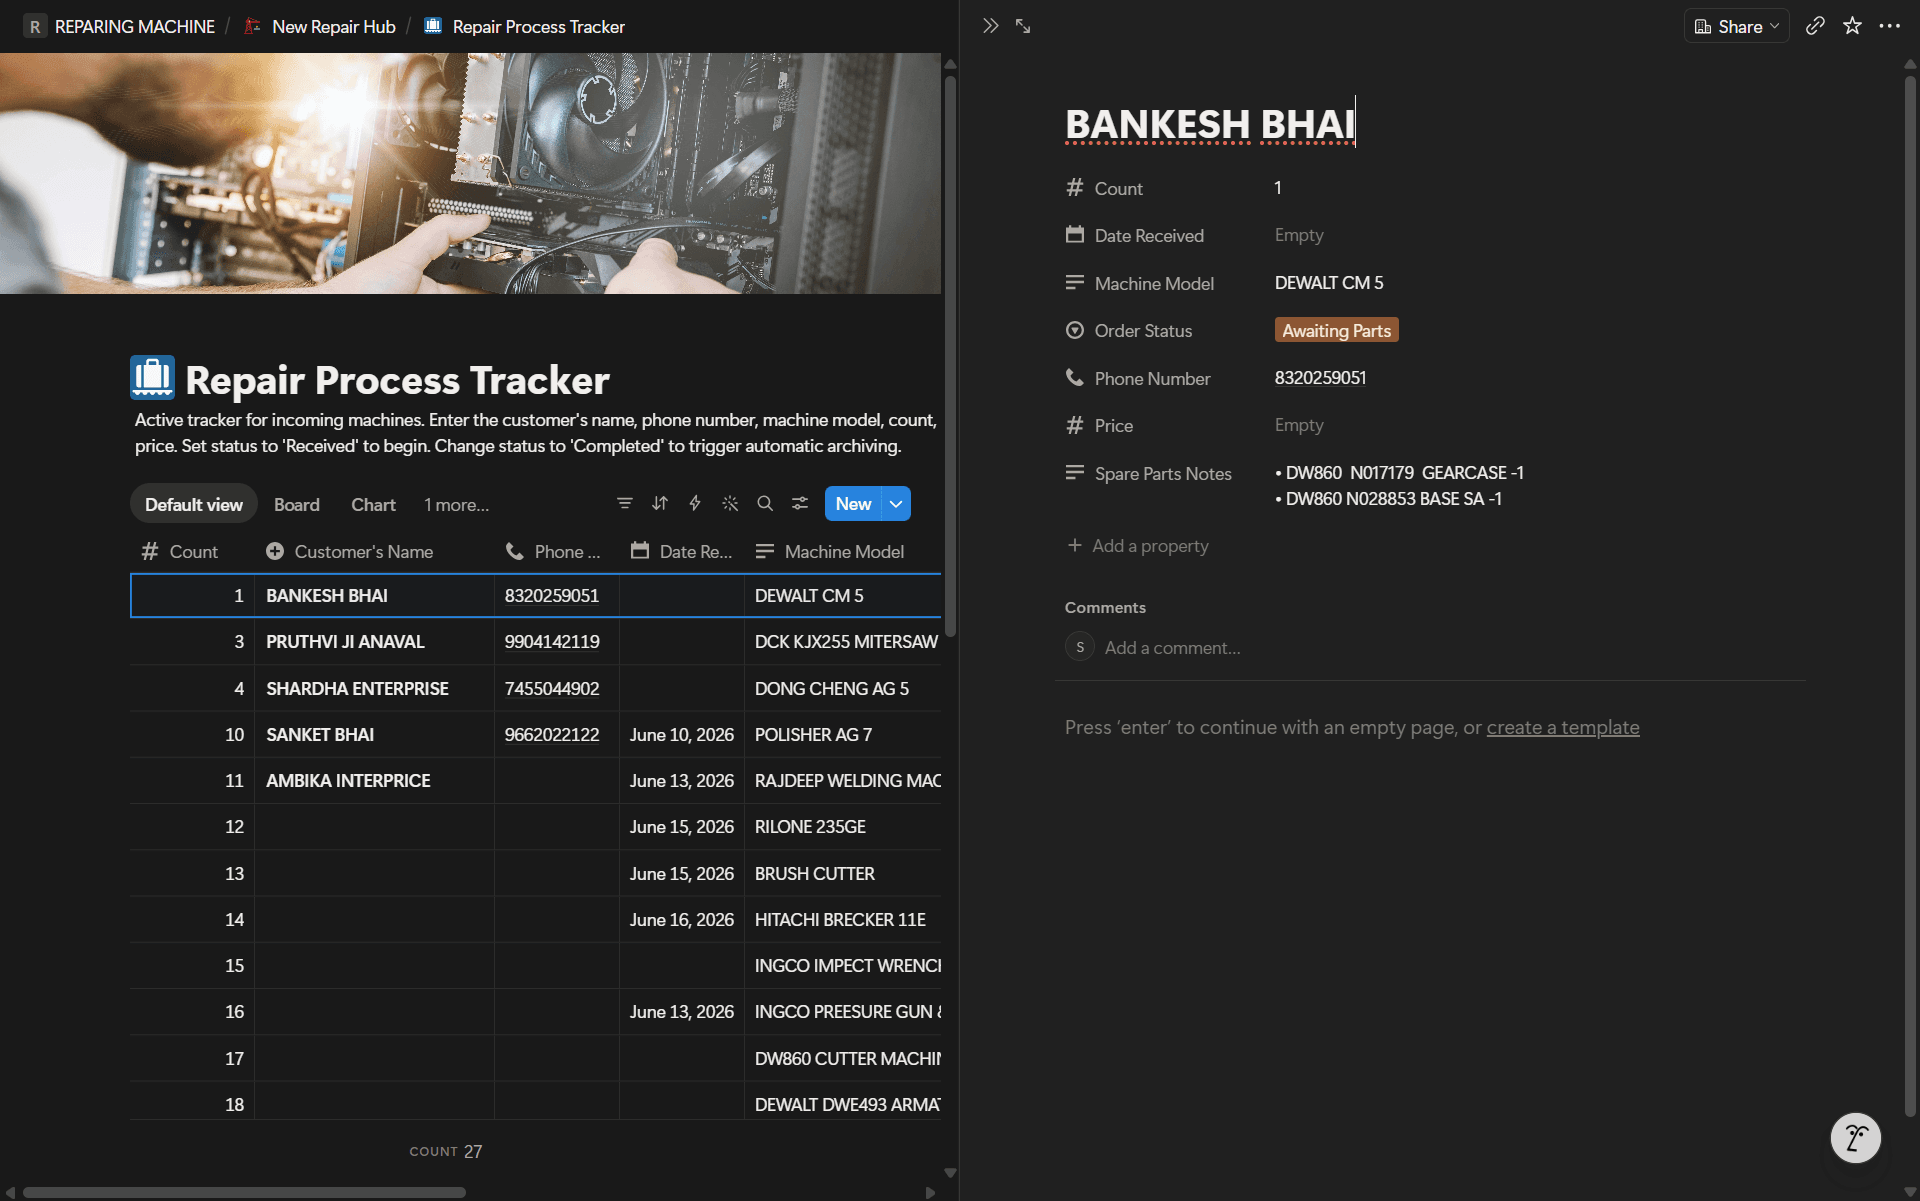Switch to the Default view tab
Screen dimensions: 1920x1201
click(x=194, y=504)
